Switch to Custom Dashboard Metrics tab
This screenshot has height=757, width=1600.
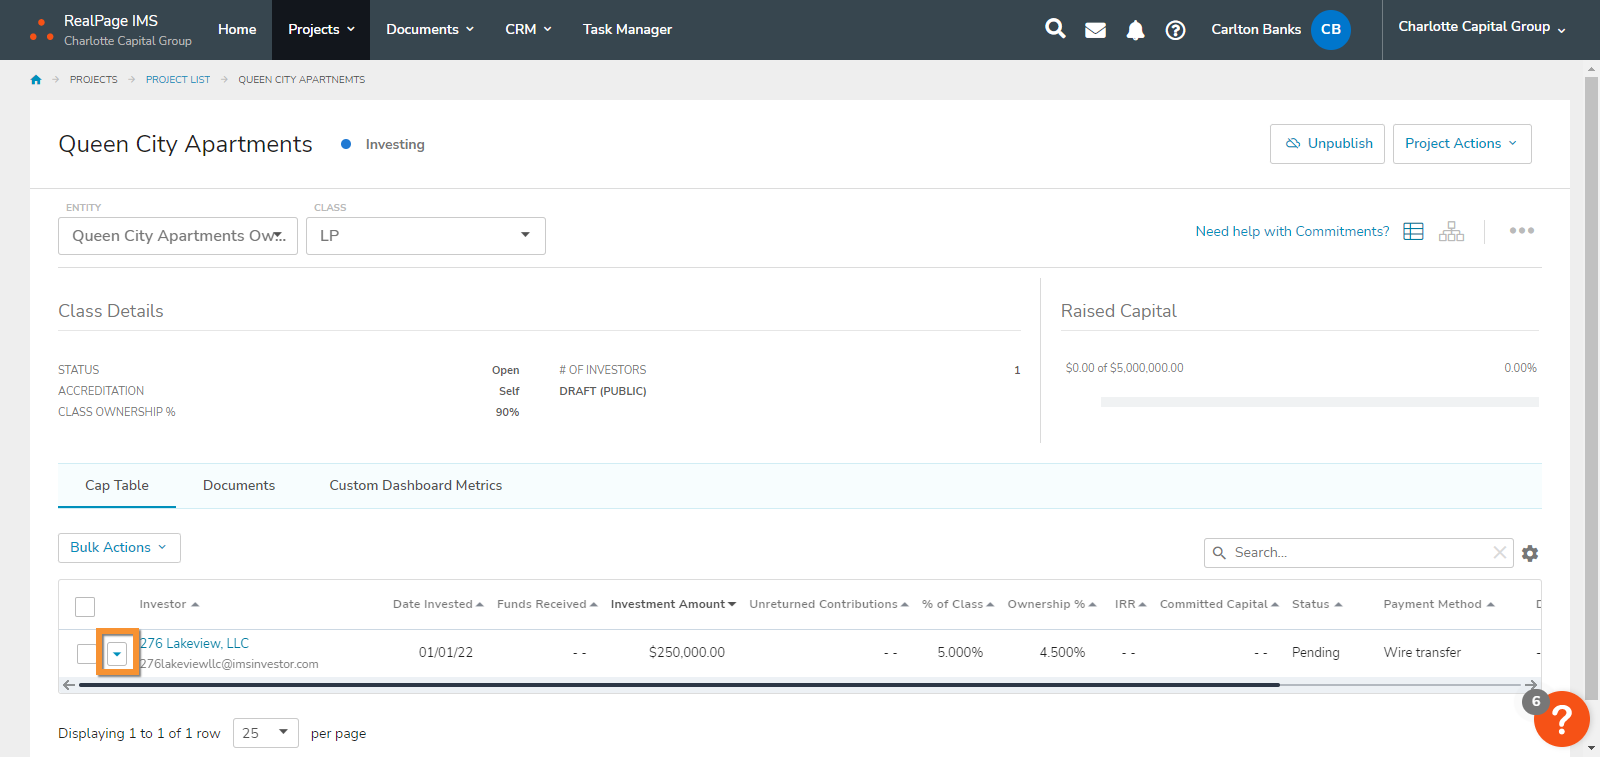(416, 486)
